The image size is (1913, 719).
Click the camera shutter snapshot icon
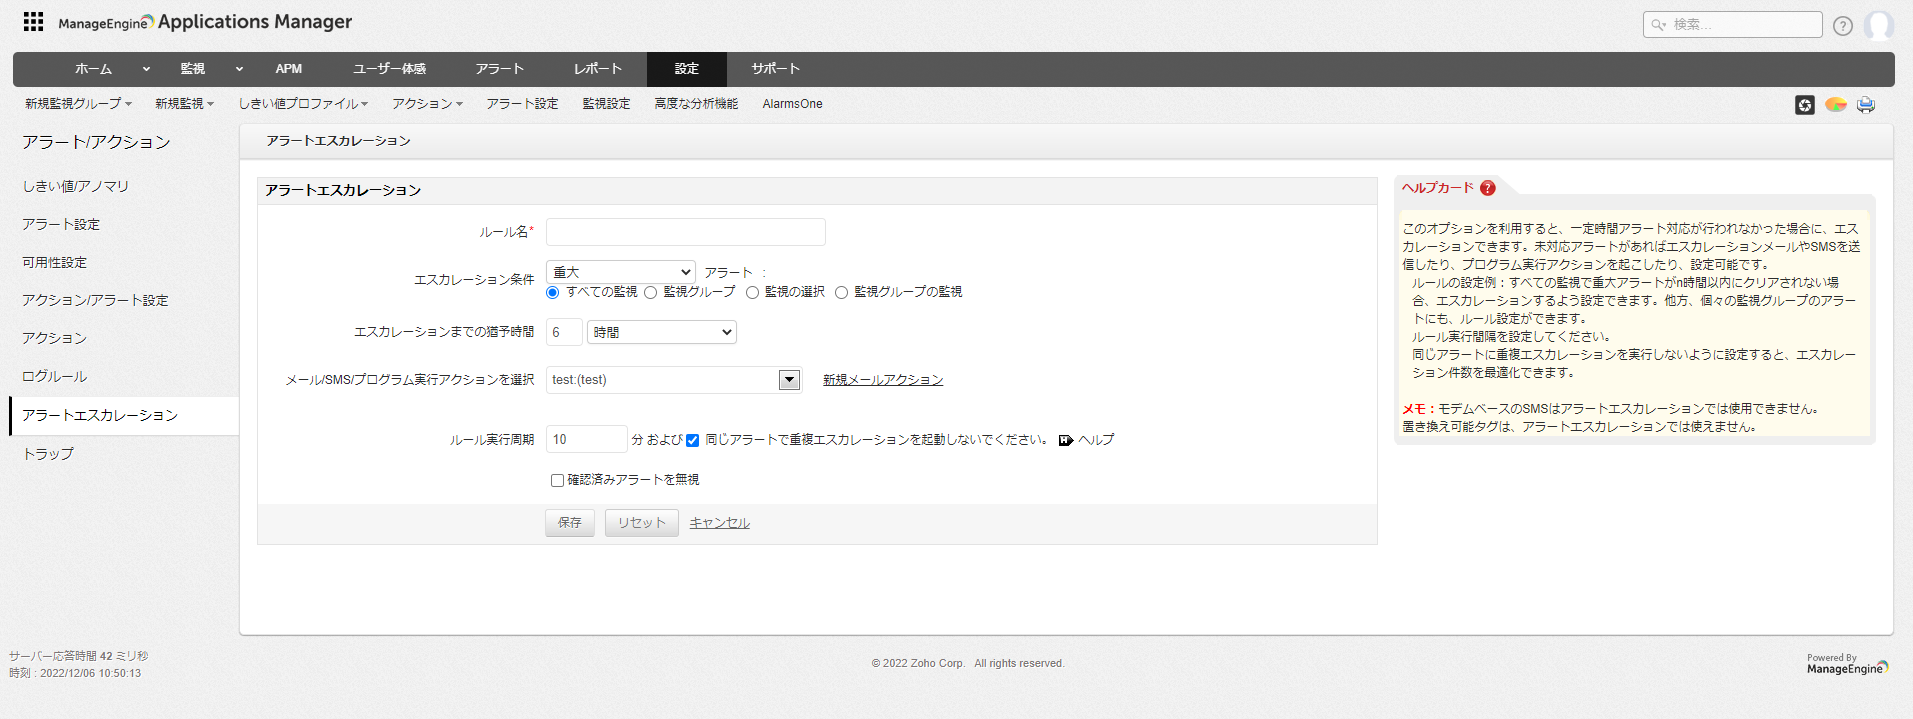click(x=1804, y=105)
